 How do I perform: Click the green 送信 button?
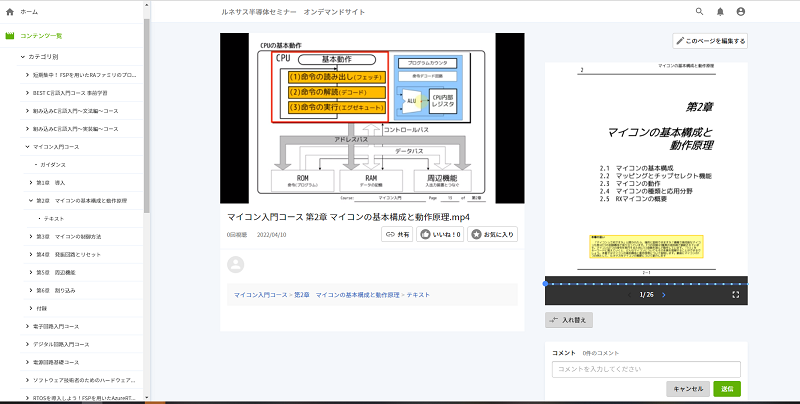tap(727, 389)
